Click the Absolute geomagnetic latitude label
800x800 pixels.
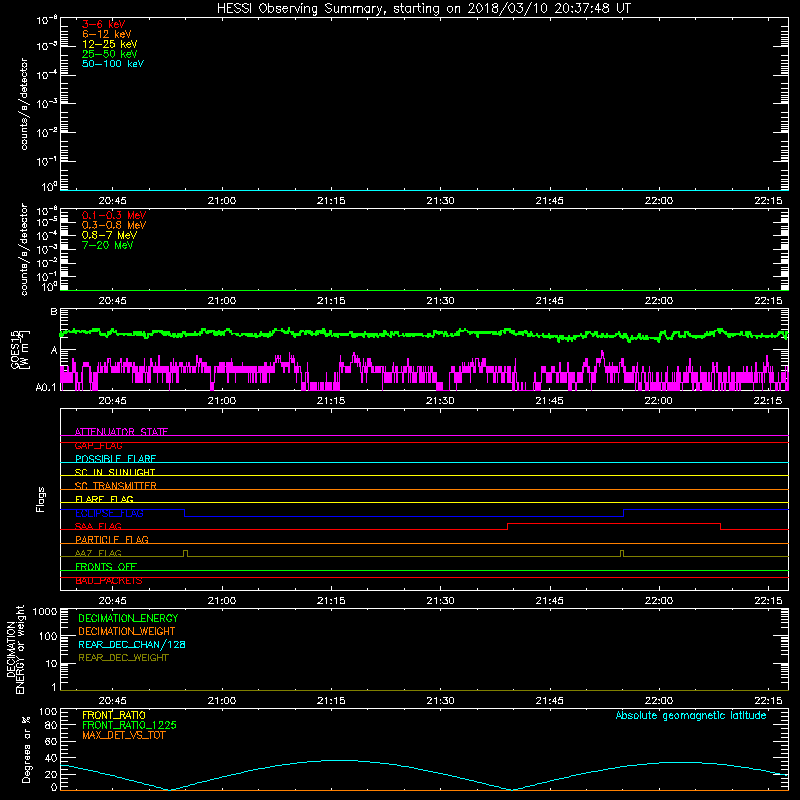click(x=691, y=715)
